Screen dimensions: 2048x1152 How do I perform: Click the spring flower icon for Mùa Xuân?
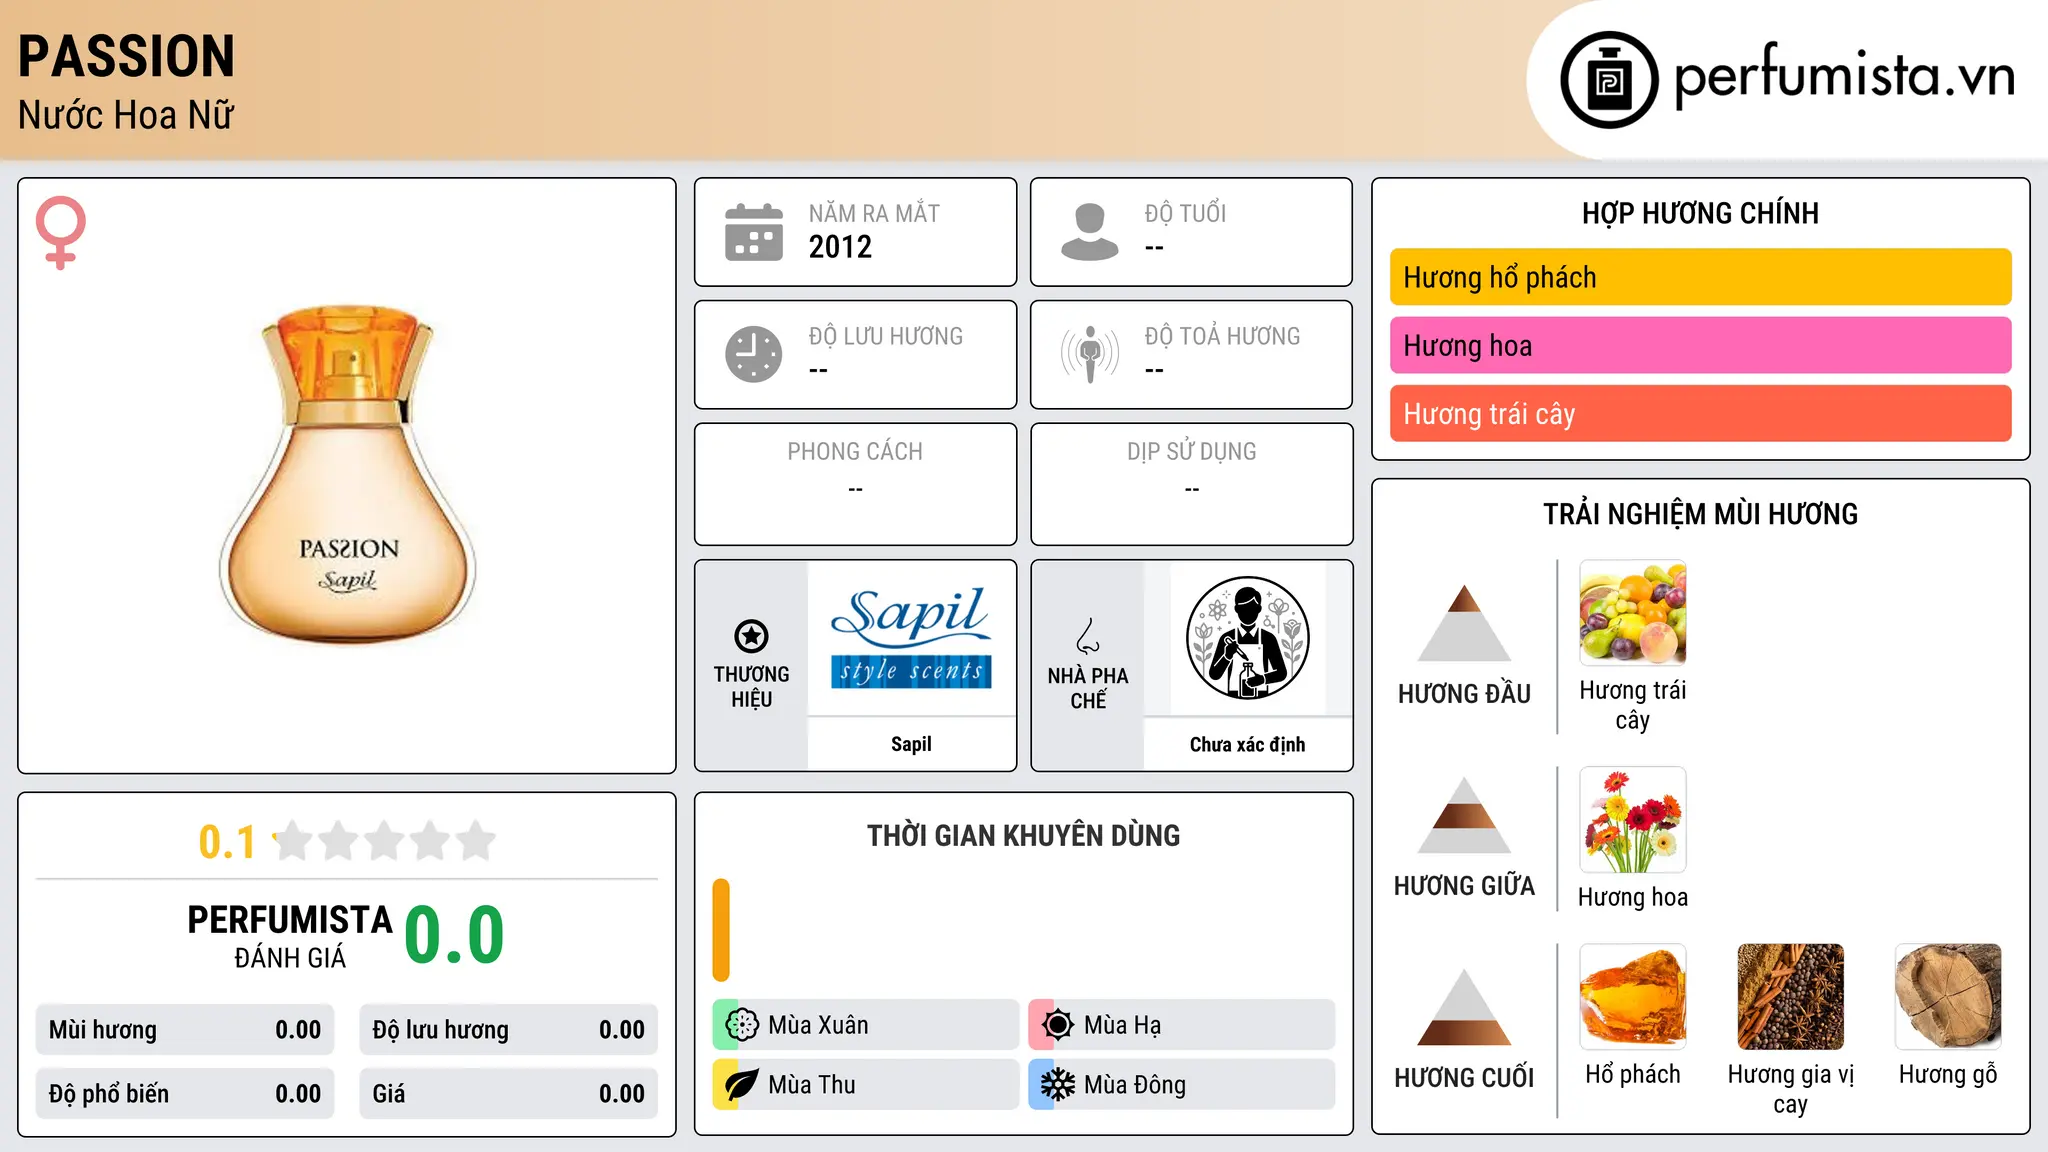[742, 1025]
